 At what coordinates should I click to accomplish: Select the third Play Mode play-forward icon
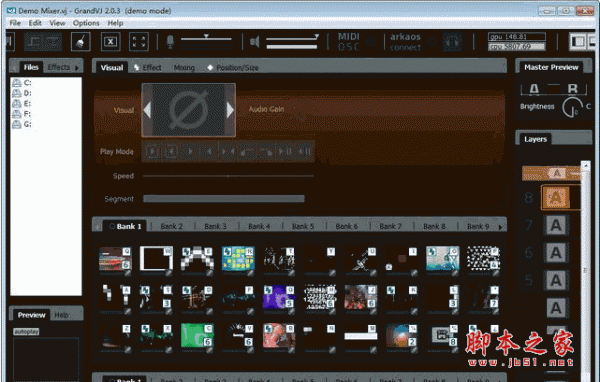(x=190, y=152)
